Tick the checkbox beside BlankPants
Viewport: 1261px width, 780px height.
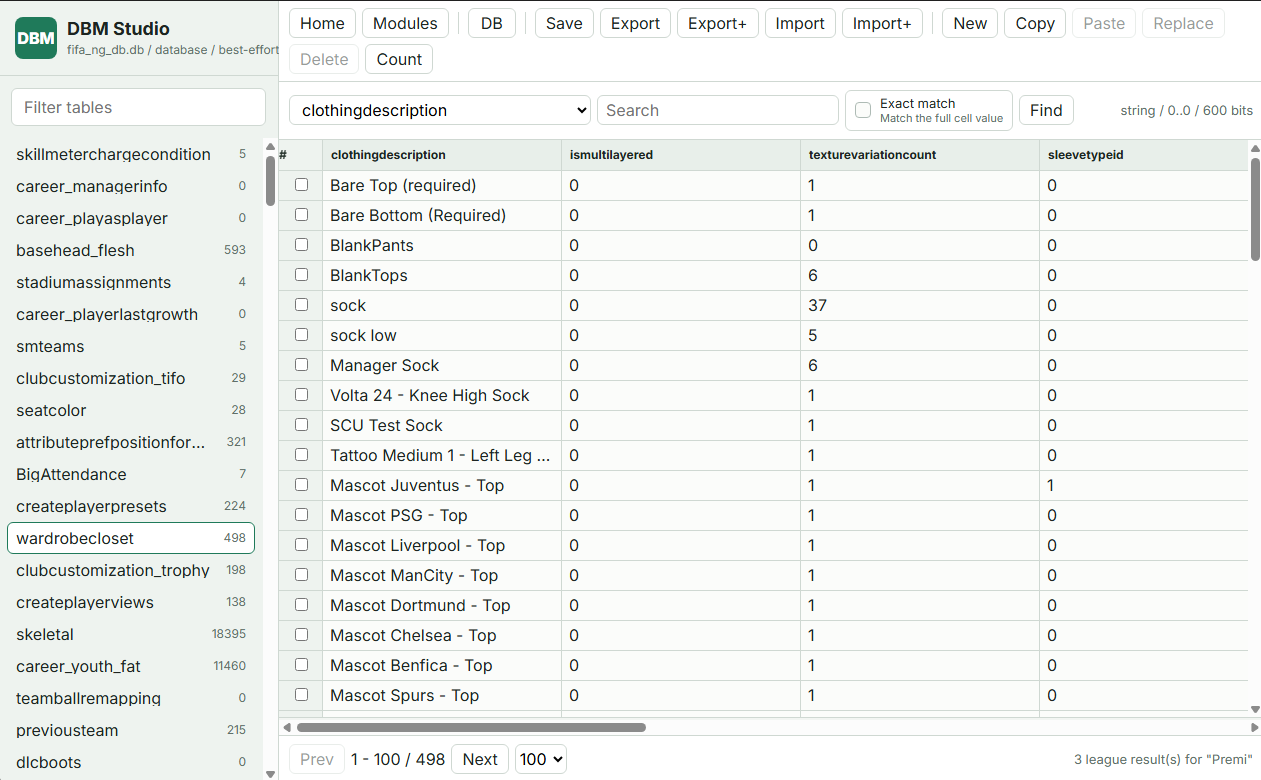[301, 245]
